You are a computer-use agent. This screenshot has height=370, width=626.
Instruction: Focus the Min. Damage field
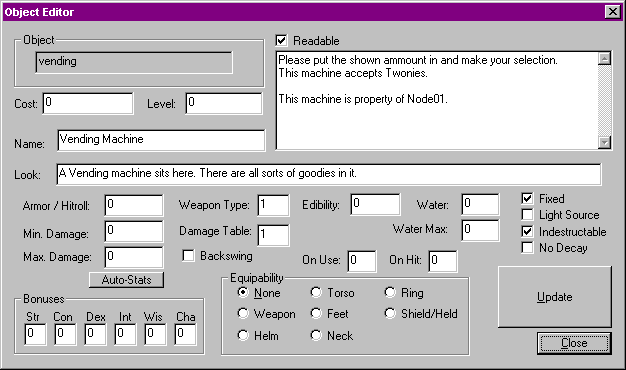tap(134, 231)
